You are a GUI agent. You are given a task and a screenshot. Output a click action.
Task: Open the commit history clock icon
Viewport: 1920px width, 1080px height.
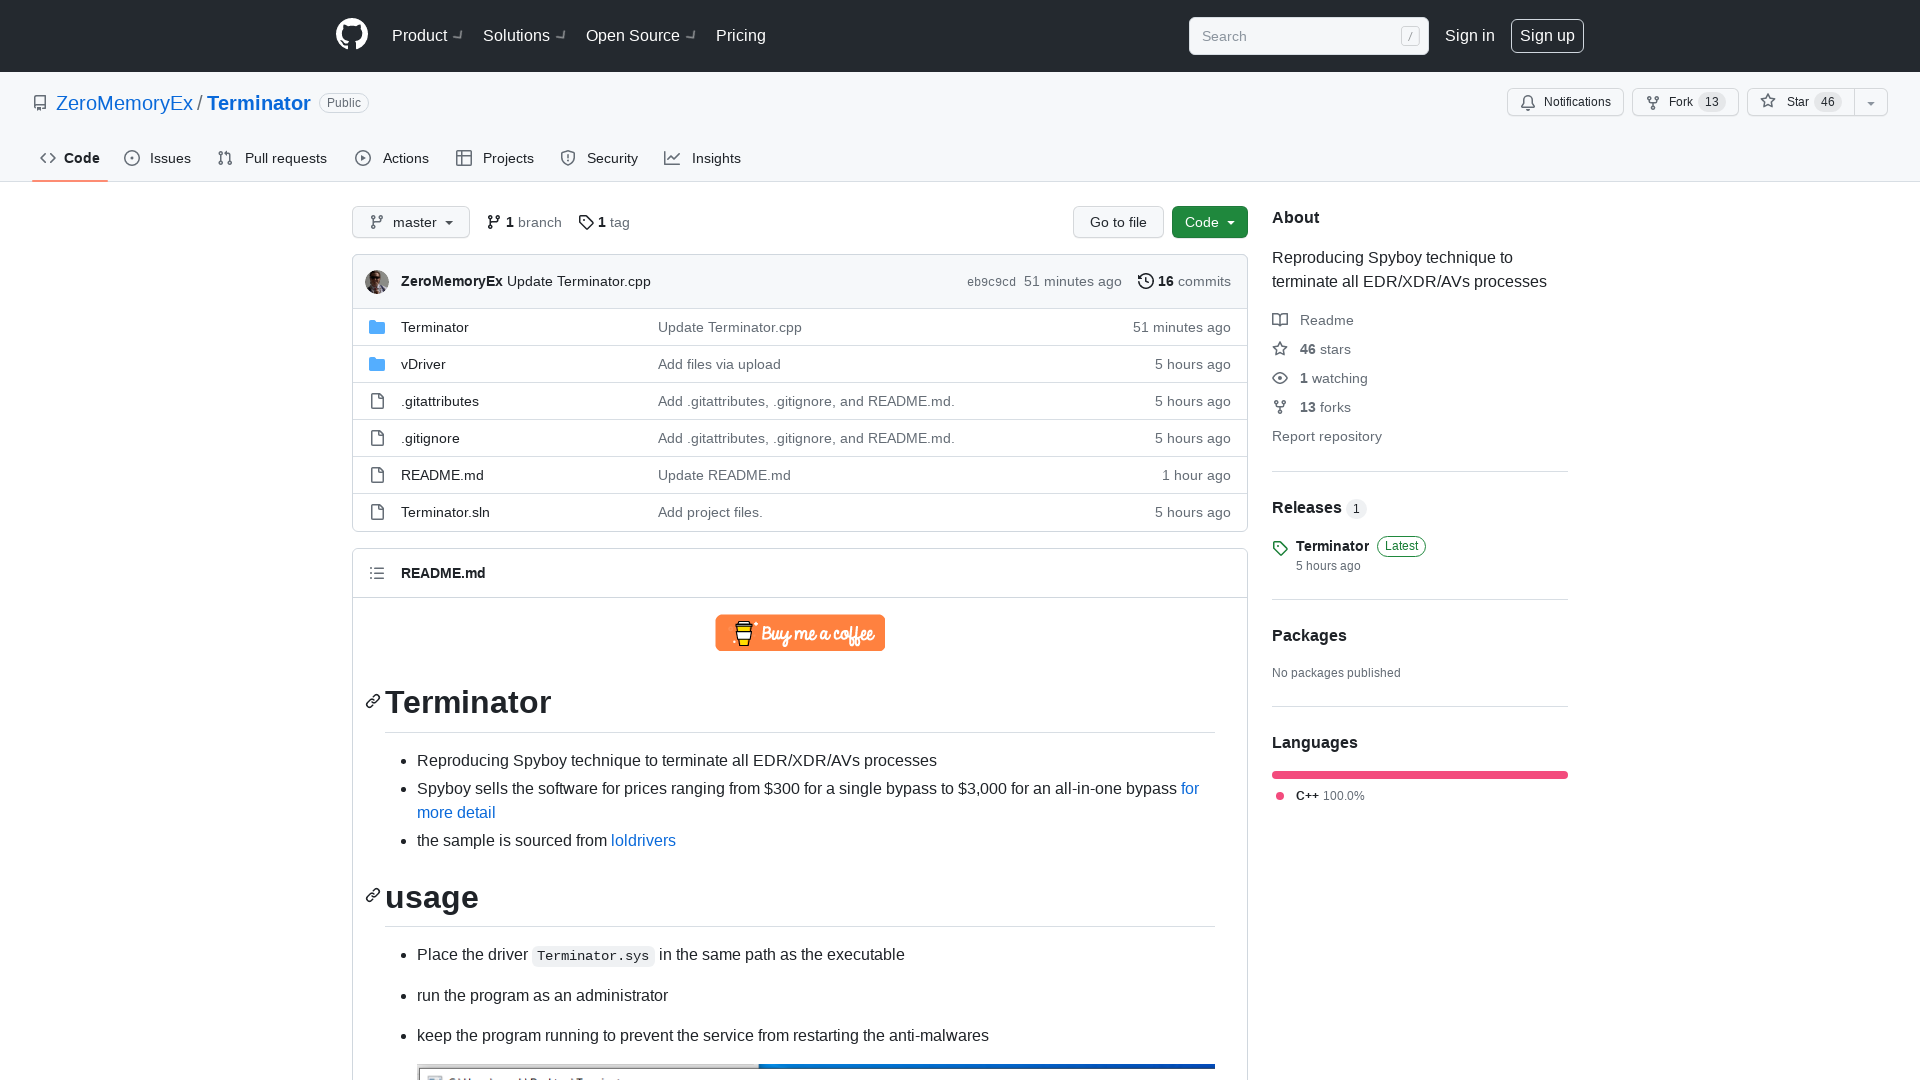pyautogui.click(x=1146, y=281)
